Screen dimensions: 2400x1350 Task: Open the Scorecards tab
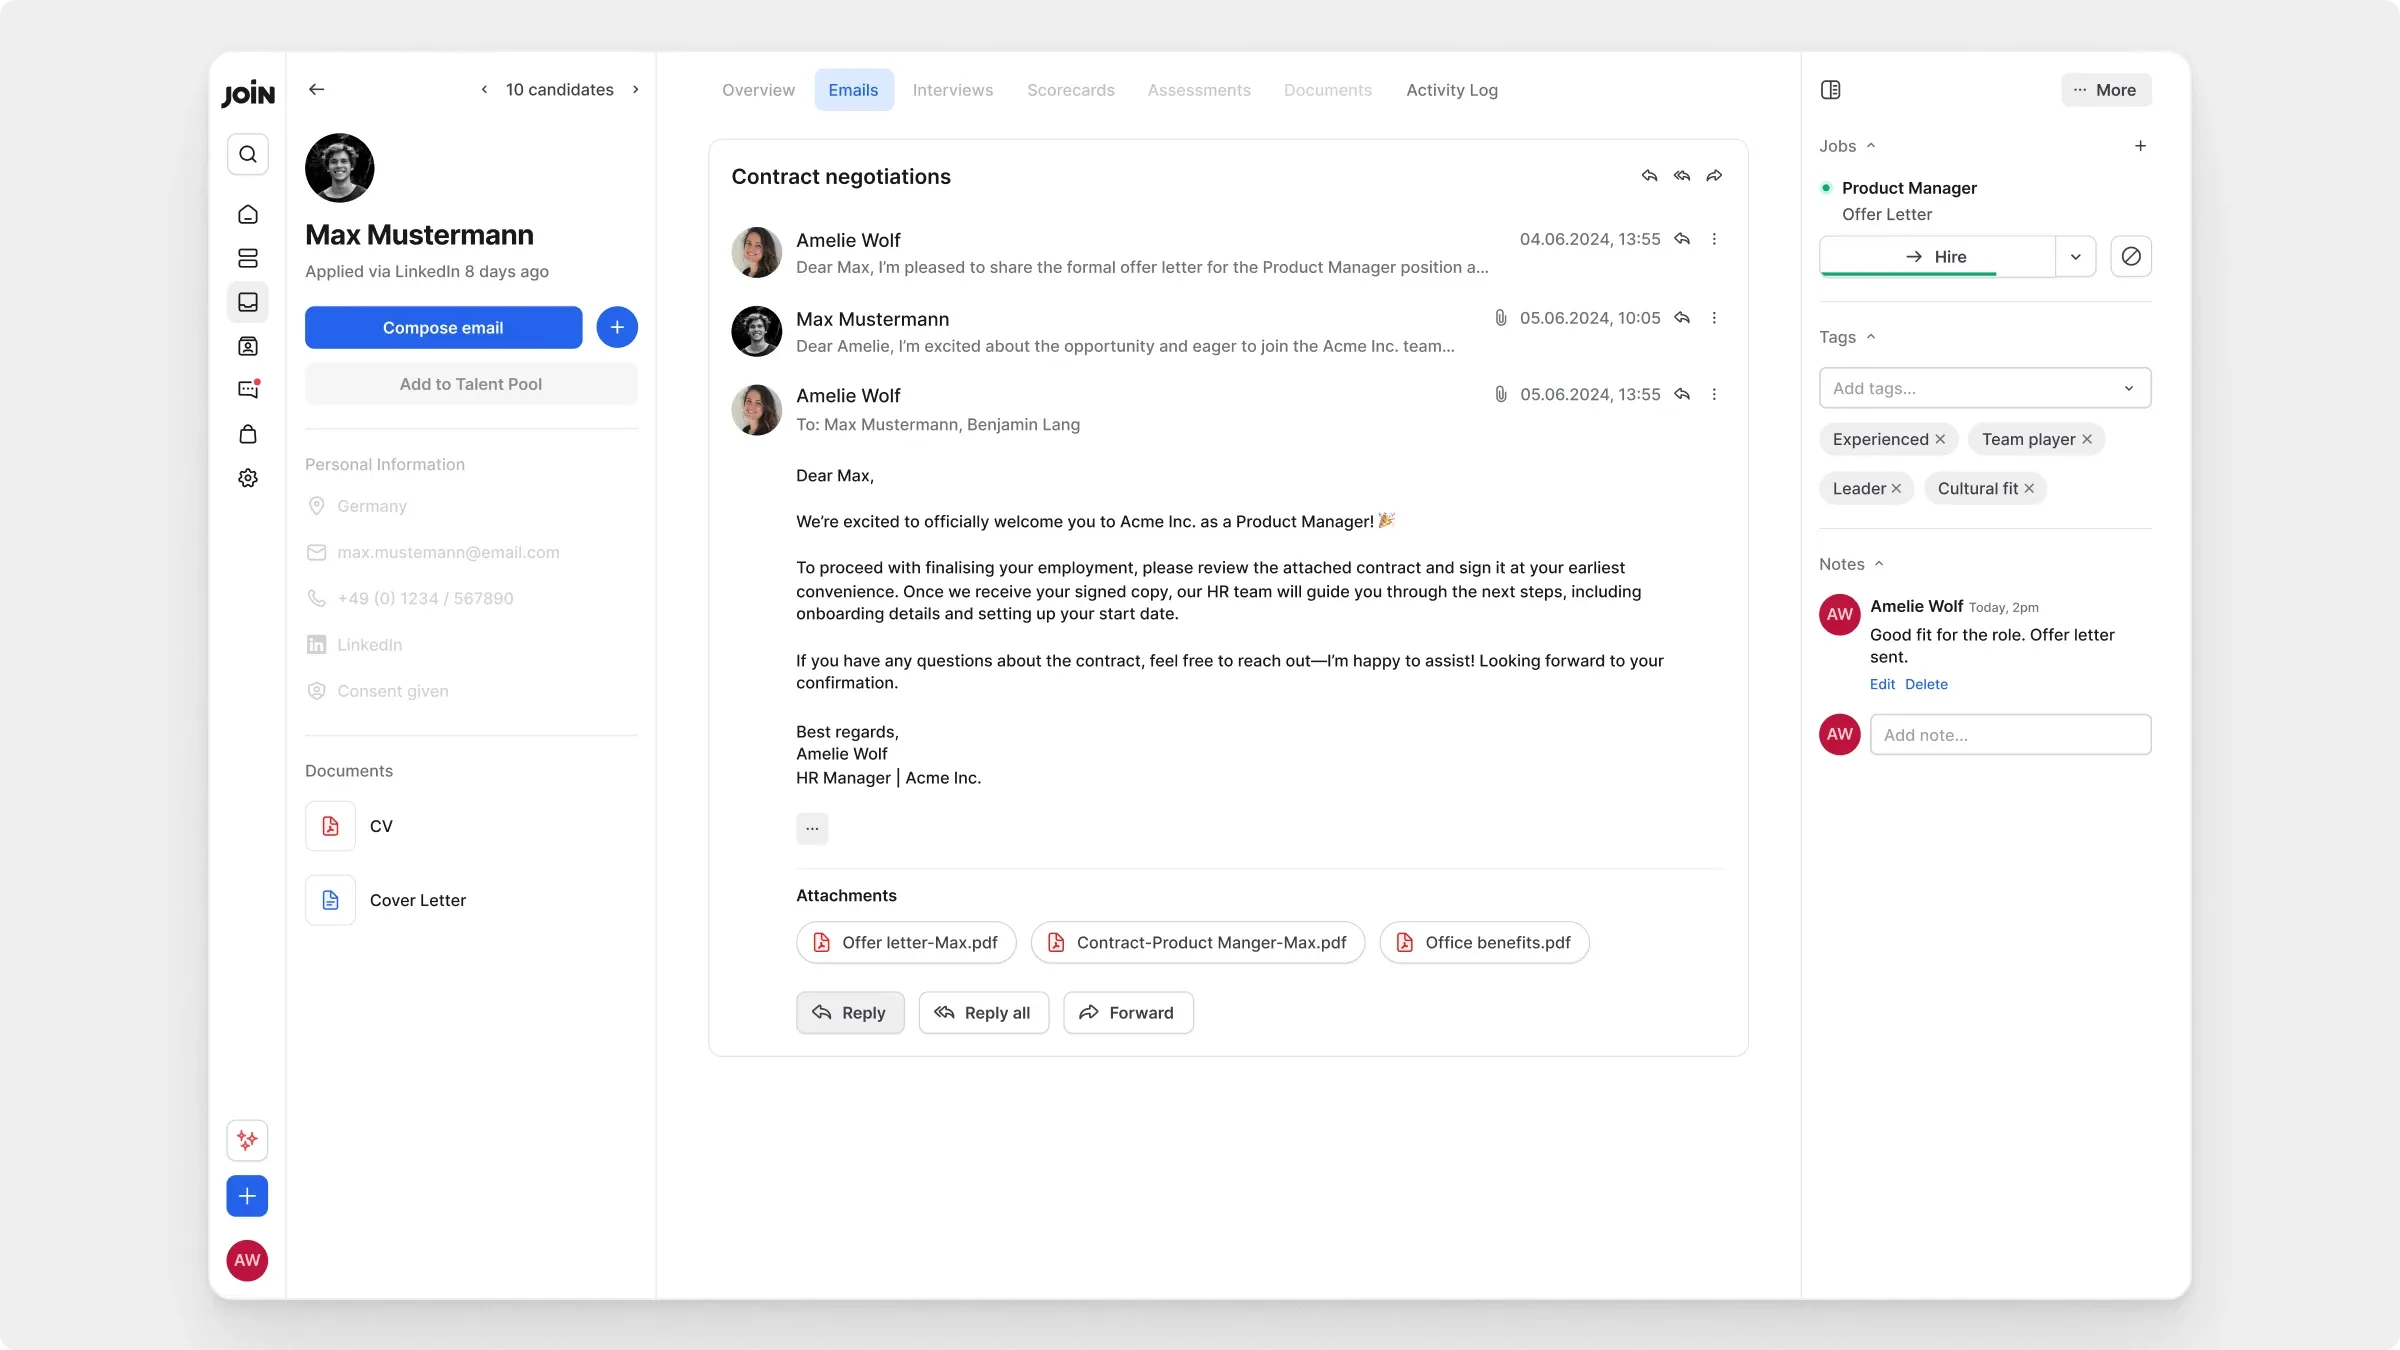[x=1070, y=90]
